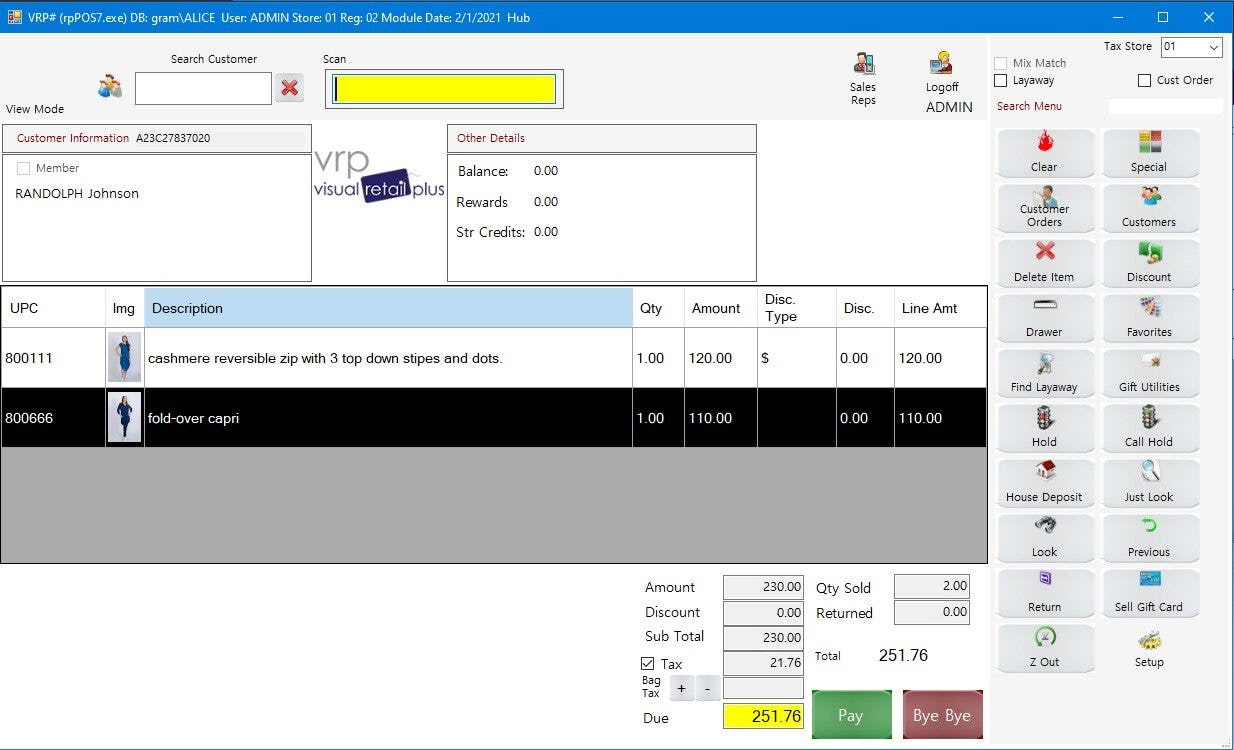Open House Deposit
1234x750 pixels.
(1045, 483)
